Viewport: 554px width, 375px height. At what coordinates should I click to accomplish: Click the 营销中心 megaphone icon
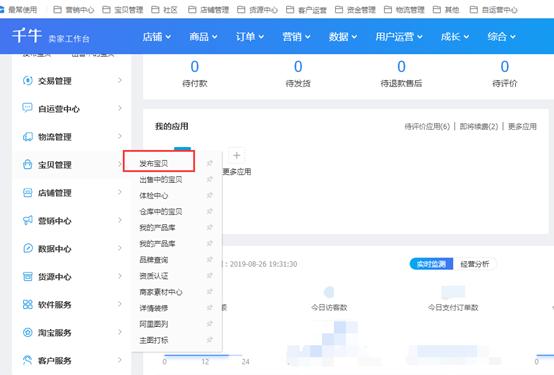(28, 220)
